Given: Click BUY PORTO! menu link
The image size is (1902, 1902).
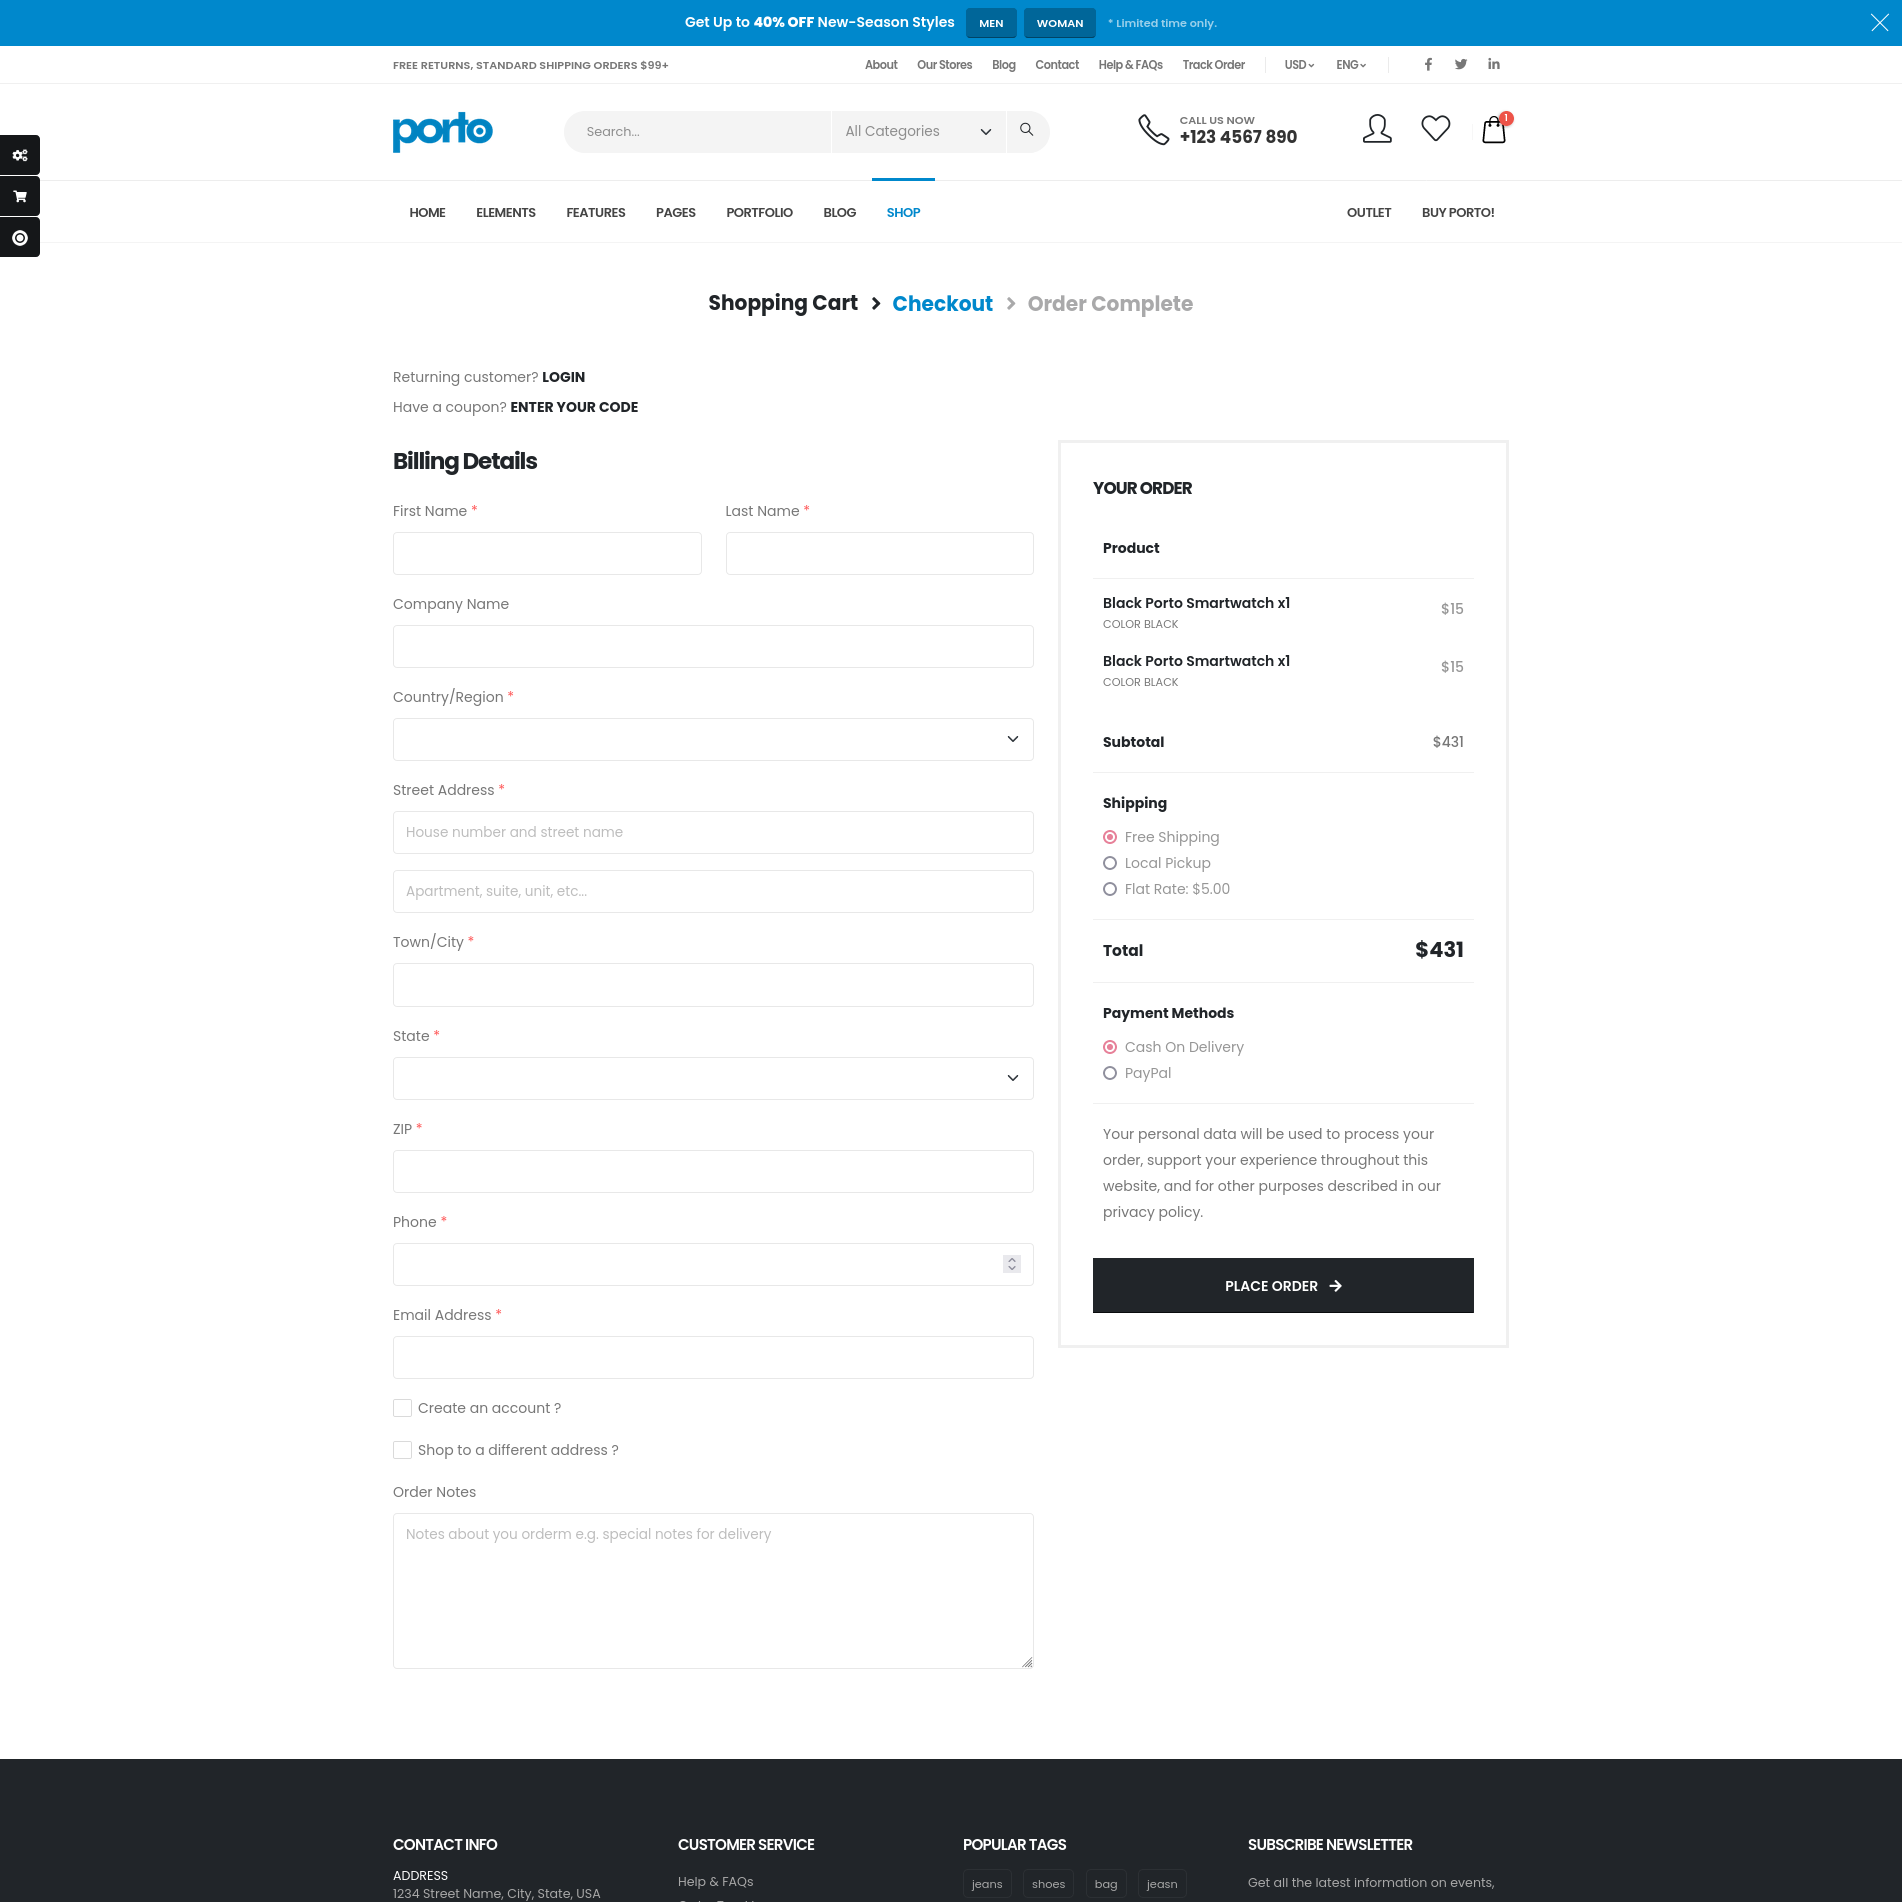Looking at the screenshot, I should tap(1458, 212).
